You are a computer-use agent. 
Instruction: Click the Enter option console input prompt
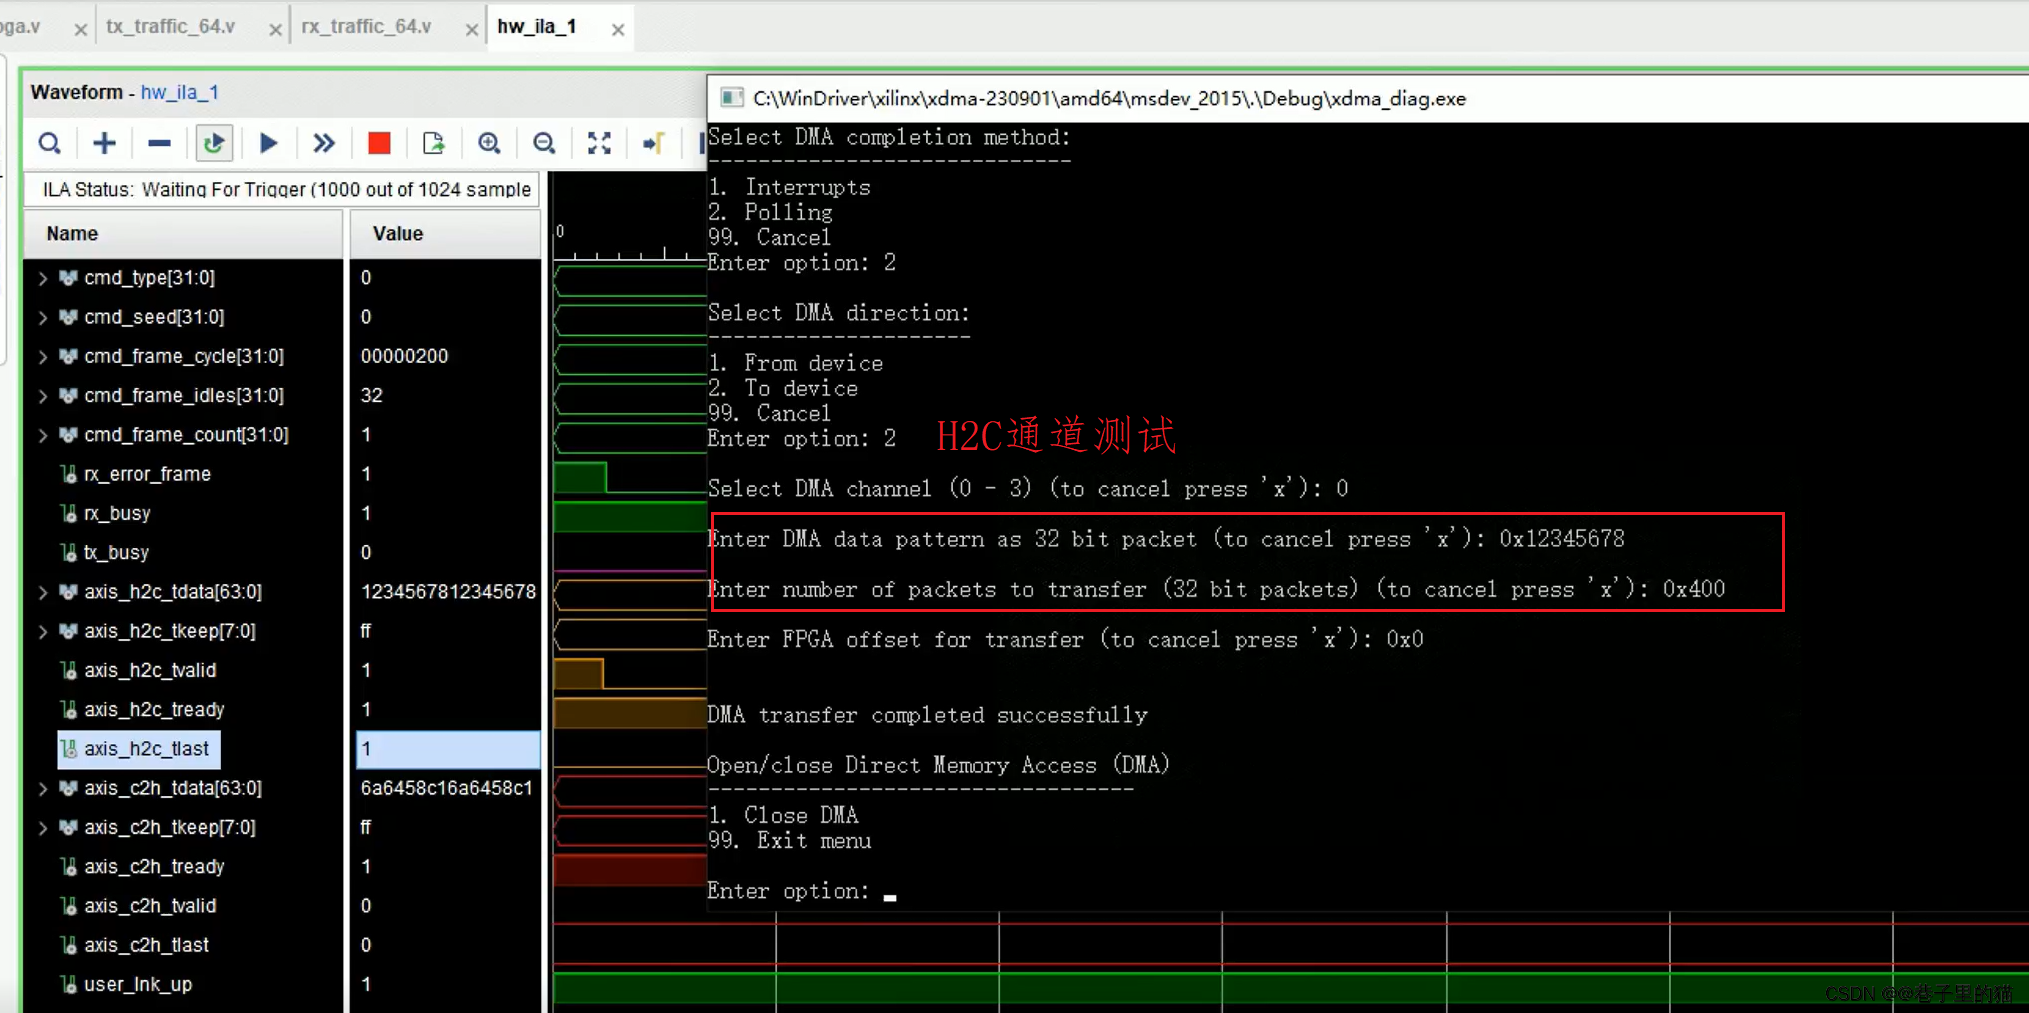click(888, 891)
